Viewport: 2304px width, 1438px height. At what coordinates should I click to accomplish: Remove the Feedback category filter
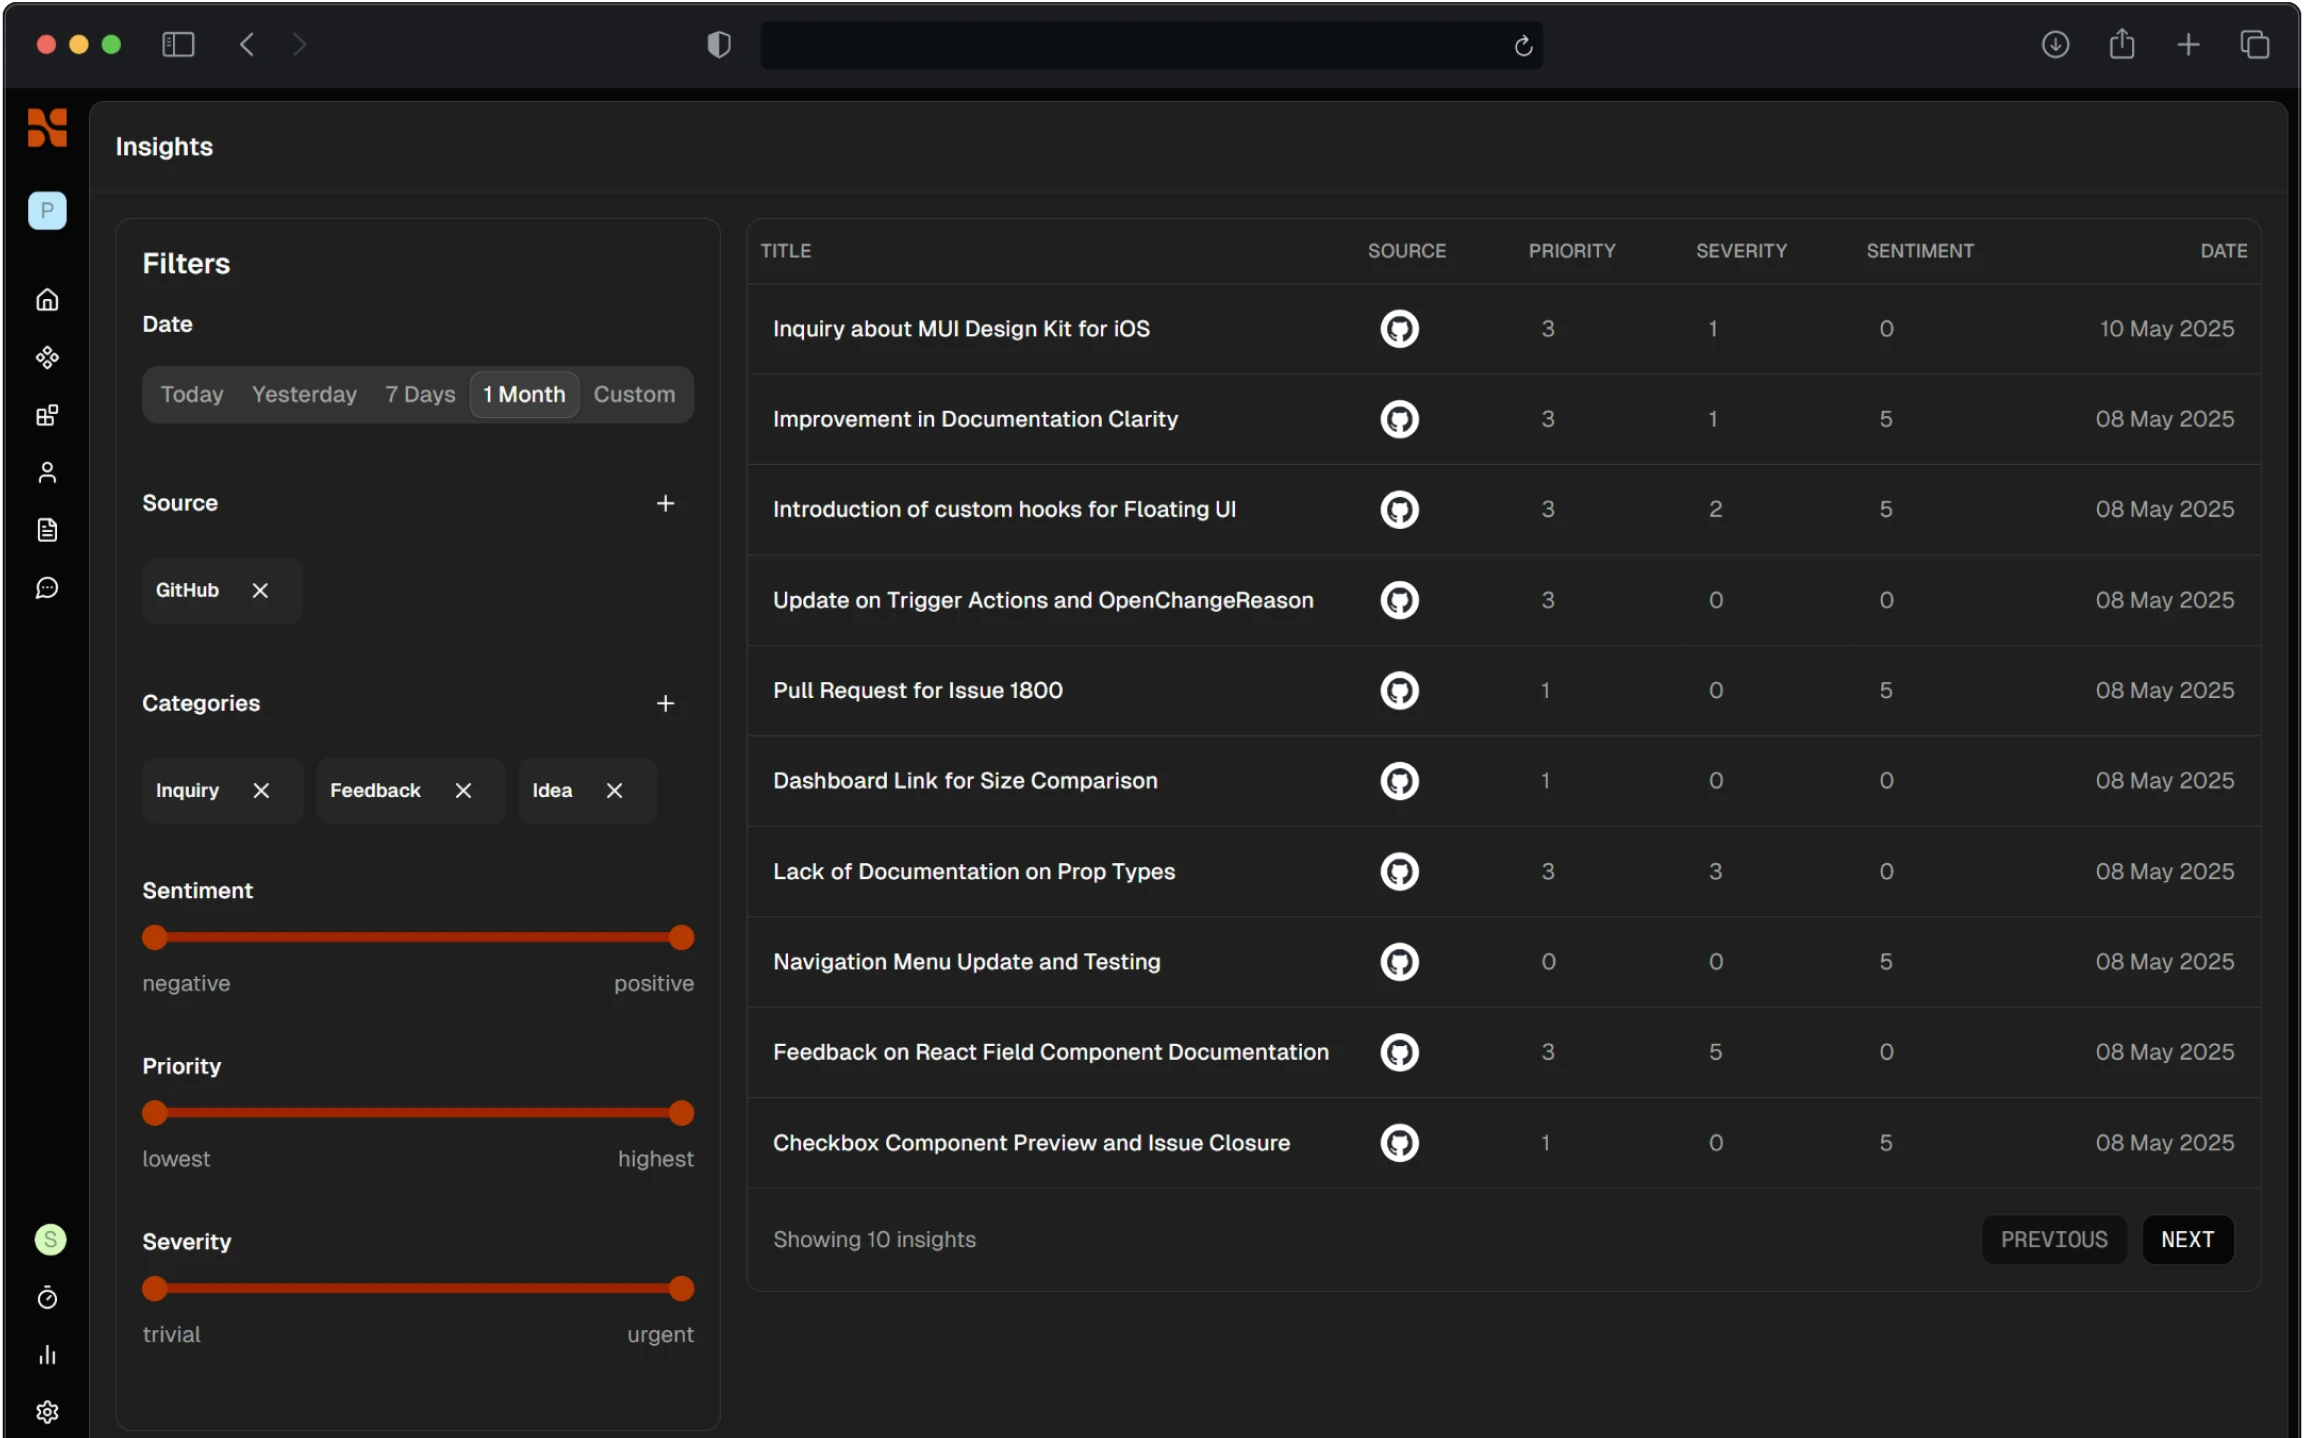[x=463, y=790]
